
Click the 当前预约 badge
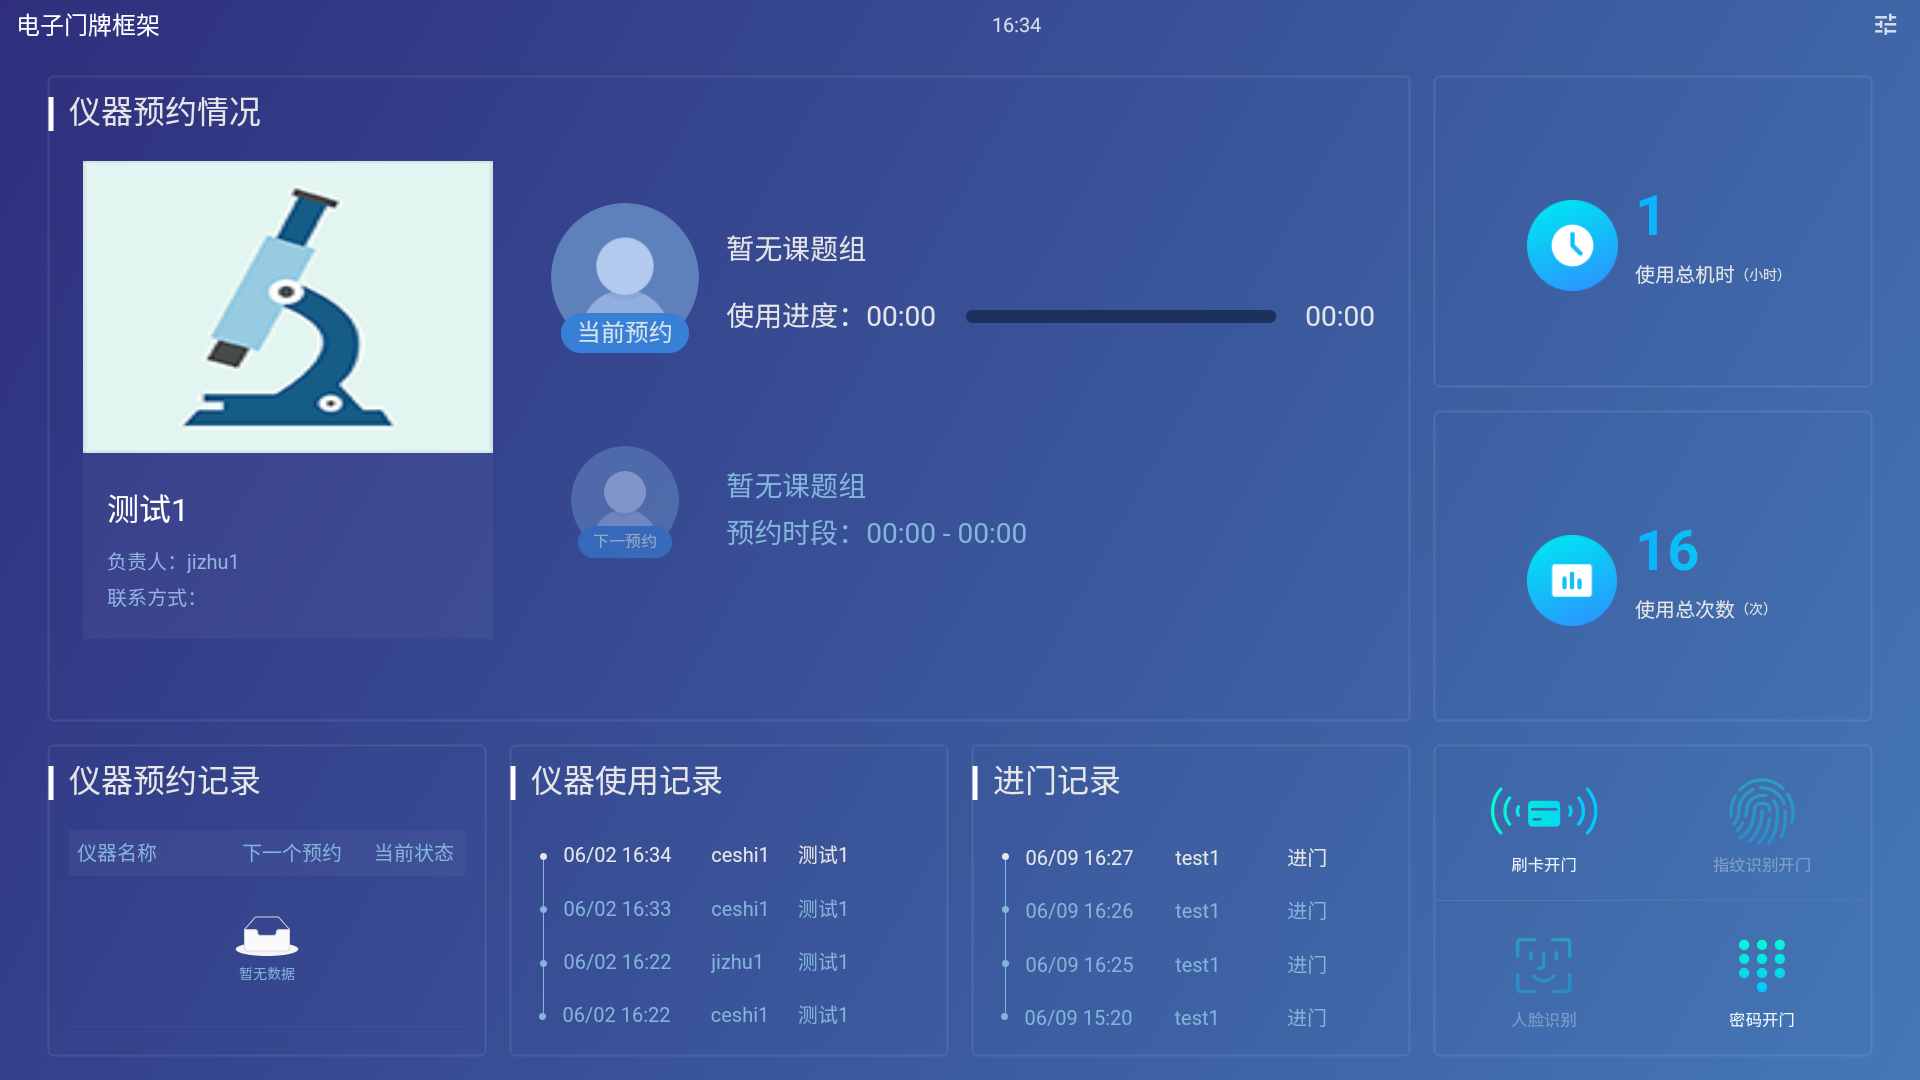(x=625, y=333)
